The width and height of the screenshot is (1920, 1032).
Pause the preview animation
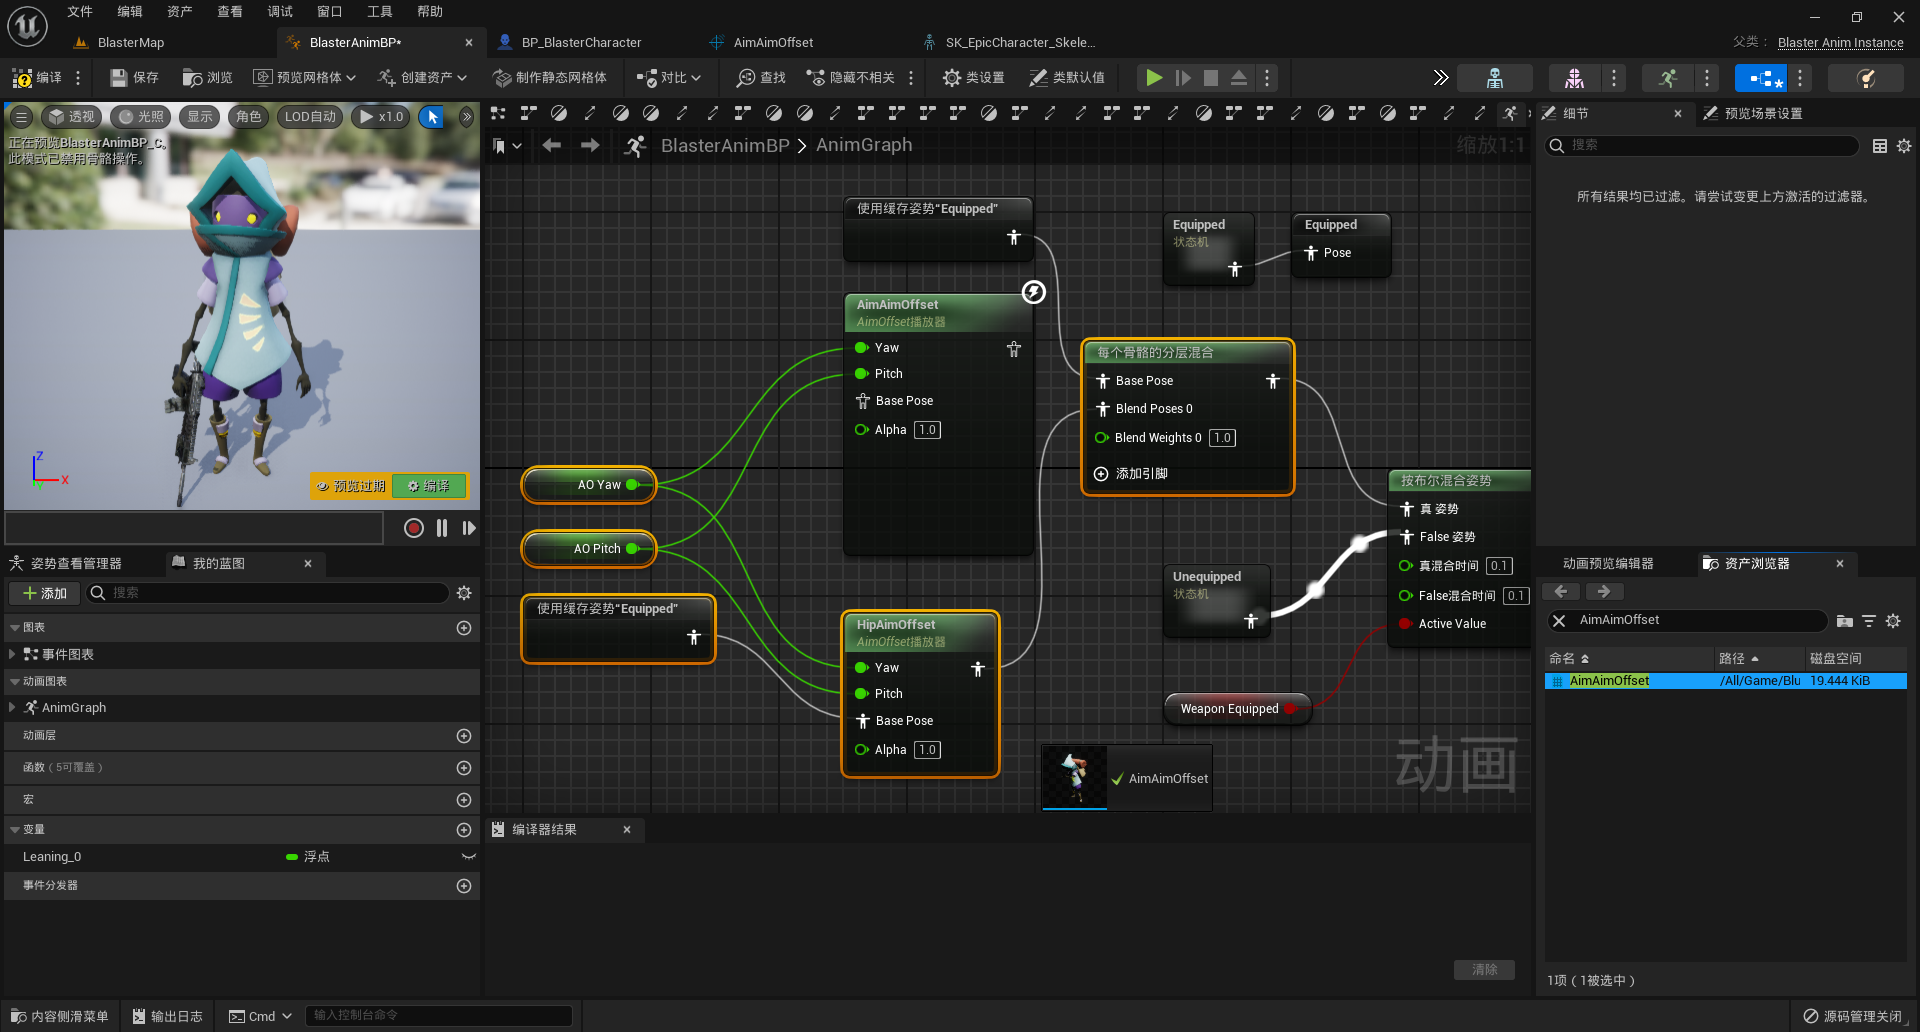442,528
